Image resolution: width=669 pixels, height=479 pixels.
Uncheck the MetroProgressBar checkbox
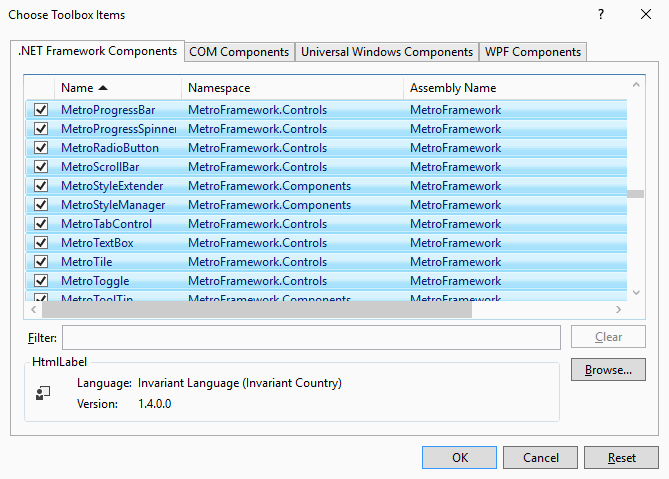click(x=41, y=109)
